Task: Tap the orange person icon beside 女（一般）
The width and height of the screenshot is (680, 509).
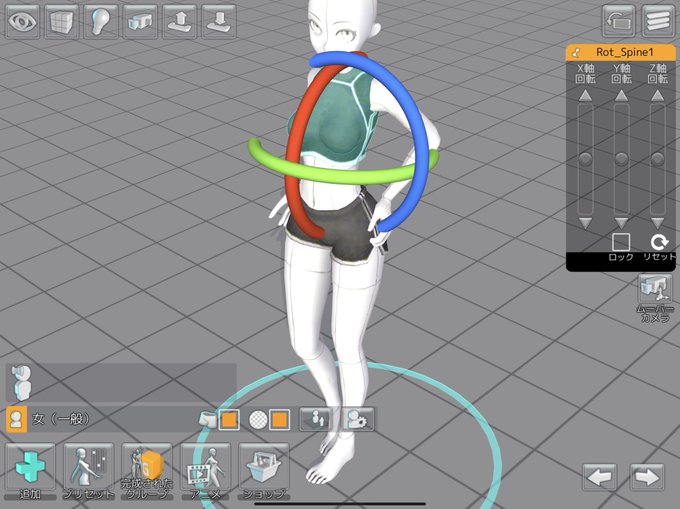Action: pos(16,419)
